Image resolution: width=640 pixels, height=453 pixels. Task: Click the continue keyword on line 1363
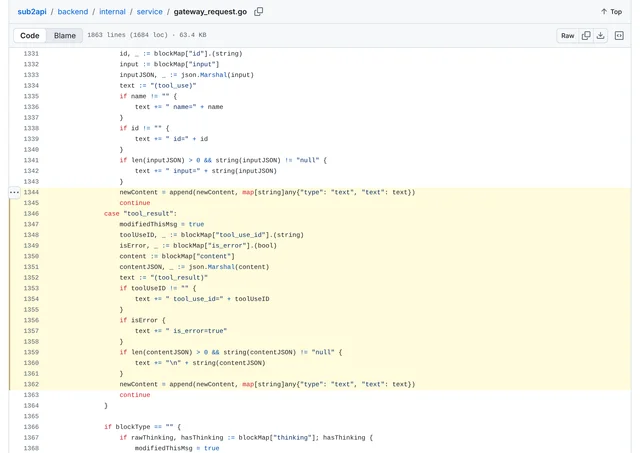[x=135, y=395]
